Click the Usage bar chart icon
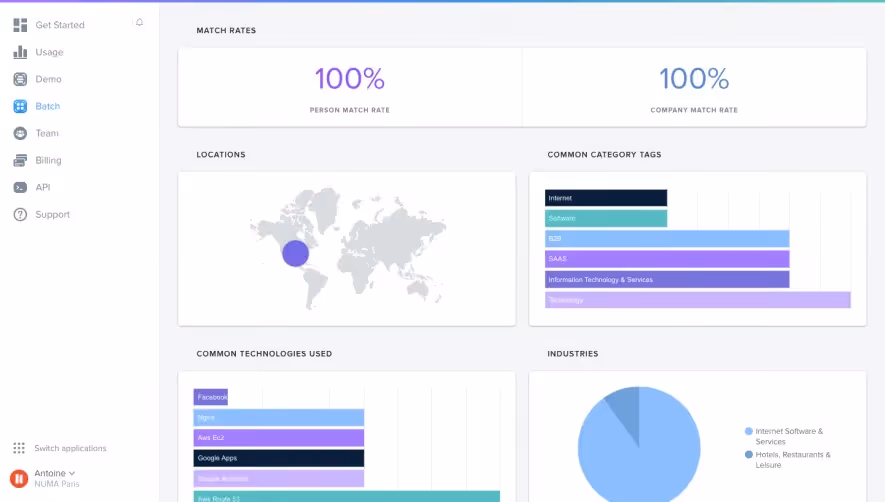The image size is (885, 502). click(x=20, y=52)
